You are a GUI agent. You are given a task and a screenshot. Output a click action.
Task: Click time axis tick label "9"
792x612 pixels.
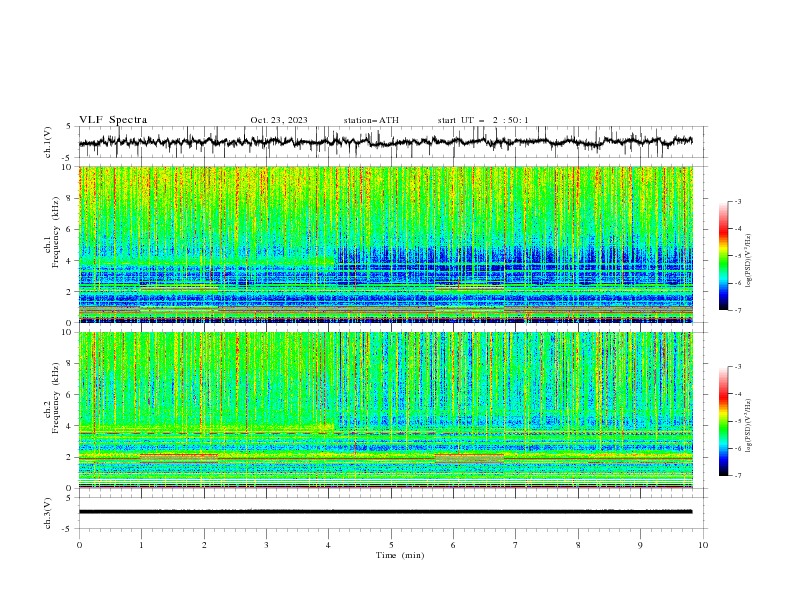(640, 545)
